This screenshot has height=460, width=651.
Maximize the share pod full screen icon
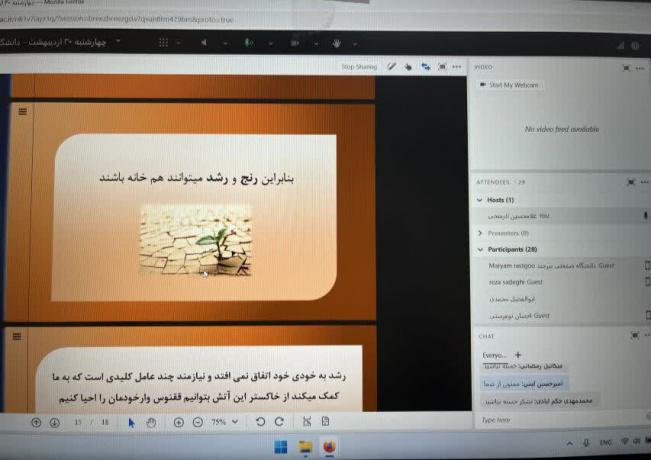tap(442, 67)
